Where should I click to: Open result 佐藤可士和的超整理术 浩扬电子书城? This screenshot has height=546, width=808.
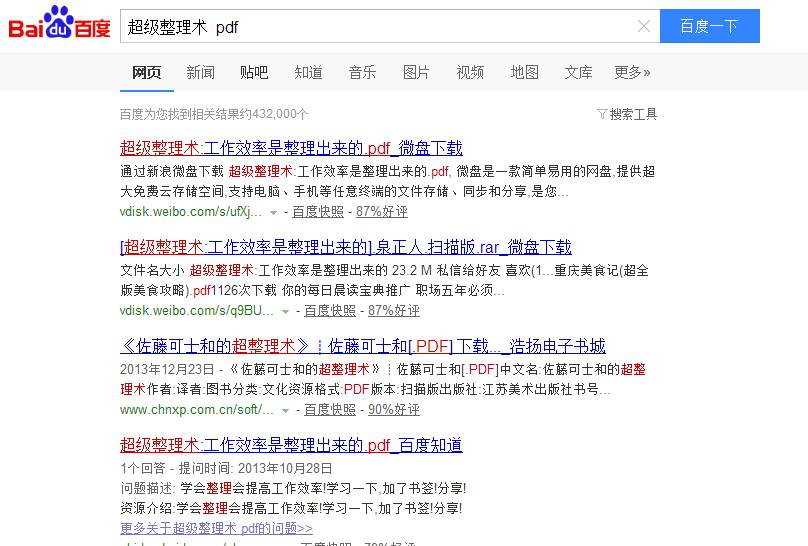[x=363, y=346]
